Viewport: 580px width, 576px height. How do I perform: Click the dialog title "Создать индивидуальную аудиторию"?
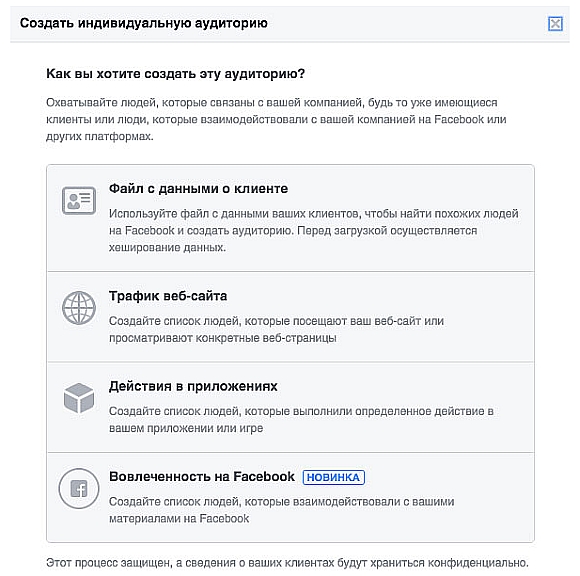point(144,23)
